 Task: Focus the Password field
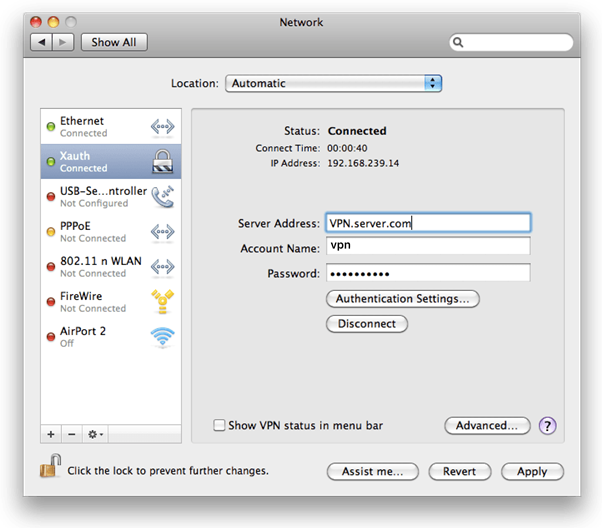428,273
